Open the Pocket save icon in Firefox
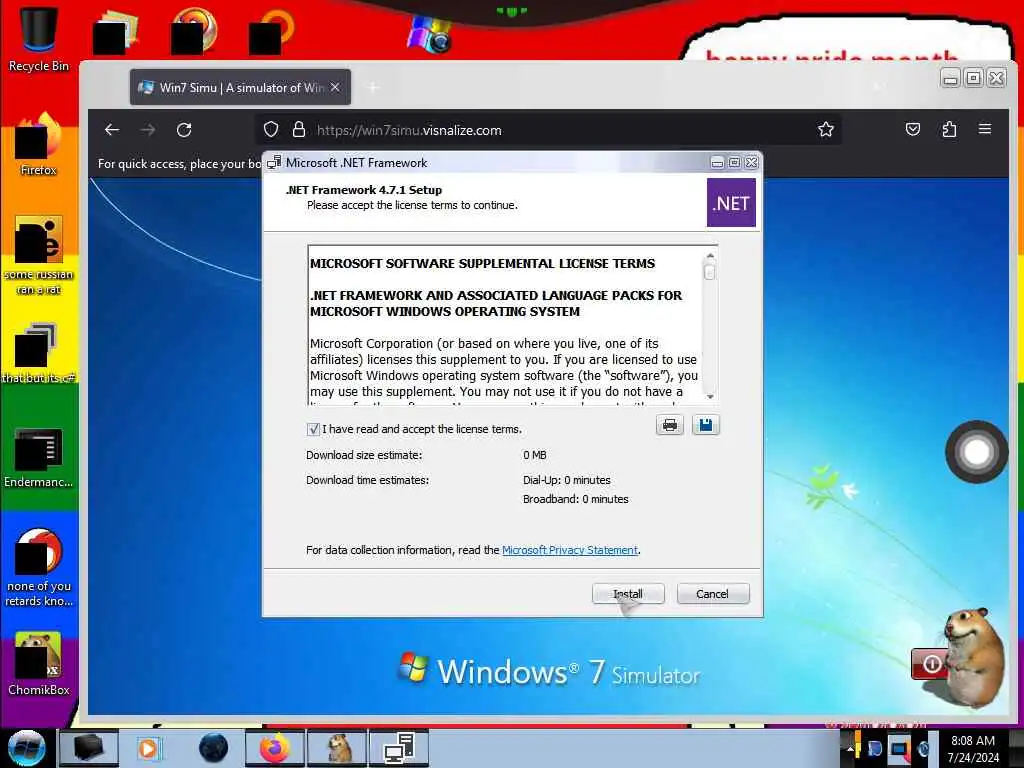 coord(913,129)
